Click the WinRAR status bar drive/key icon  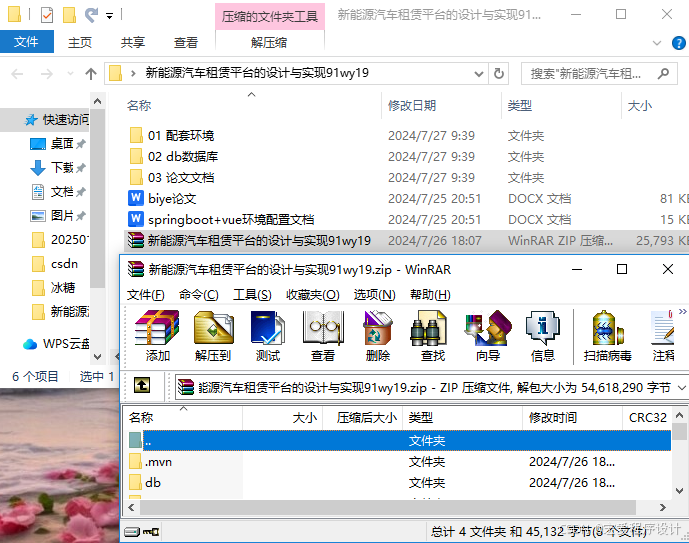pyautogui.click(x=141, y=532)
